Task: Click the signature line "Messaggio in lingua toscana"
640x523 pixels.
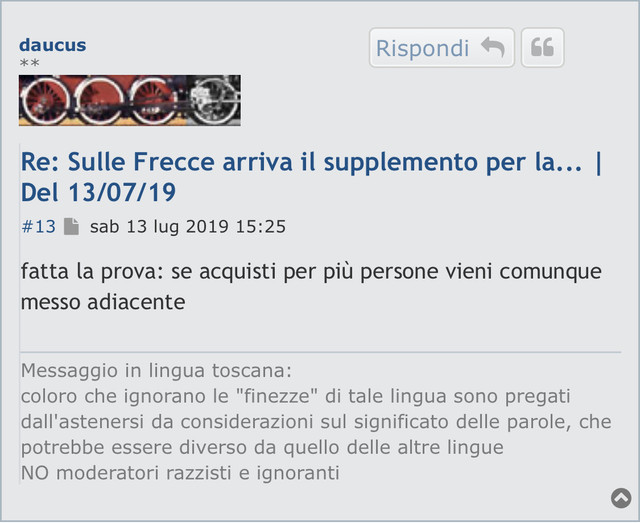Action: pos(156,371)
